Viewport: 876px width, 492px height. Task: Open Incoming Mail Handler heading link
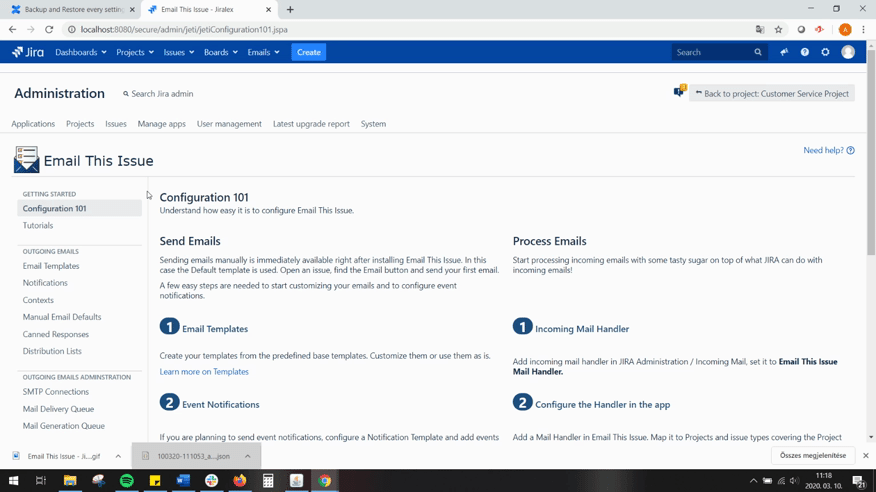582,329
